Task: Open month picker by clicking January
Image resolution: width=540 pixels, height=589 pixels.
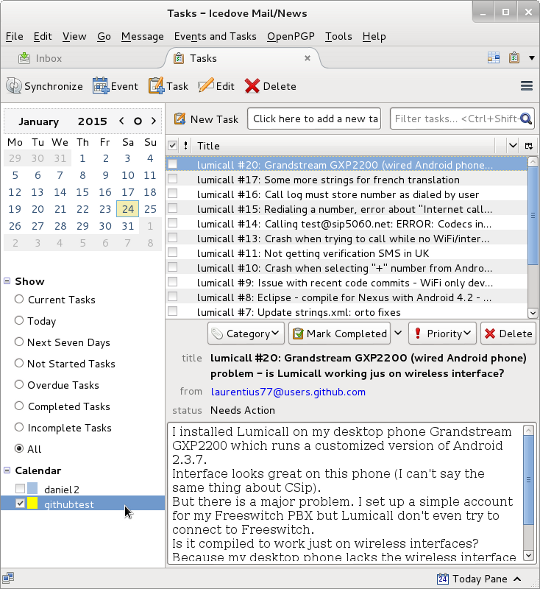Action: 39,121
